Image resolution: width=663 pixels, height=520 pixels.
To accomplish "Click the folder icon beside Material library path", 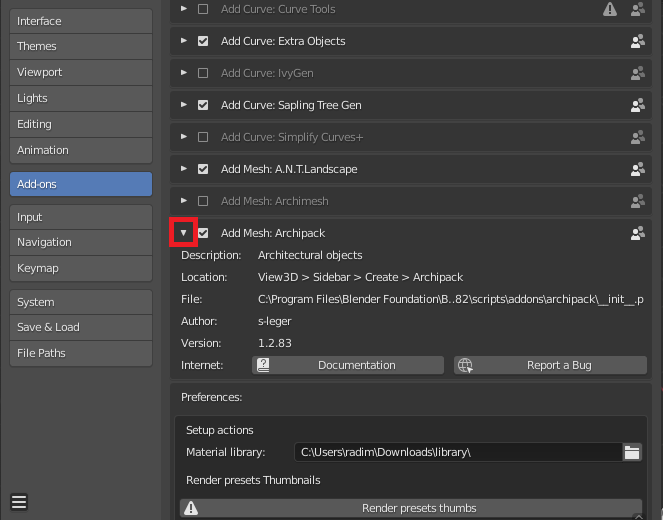I will pyautogui.click(x=632, y=452).
